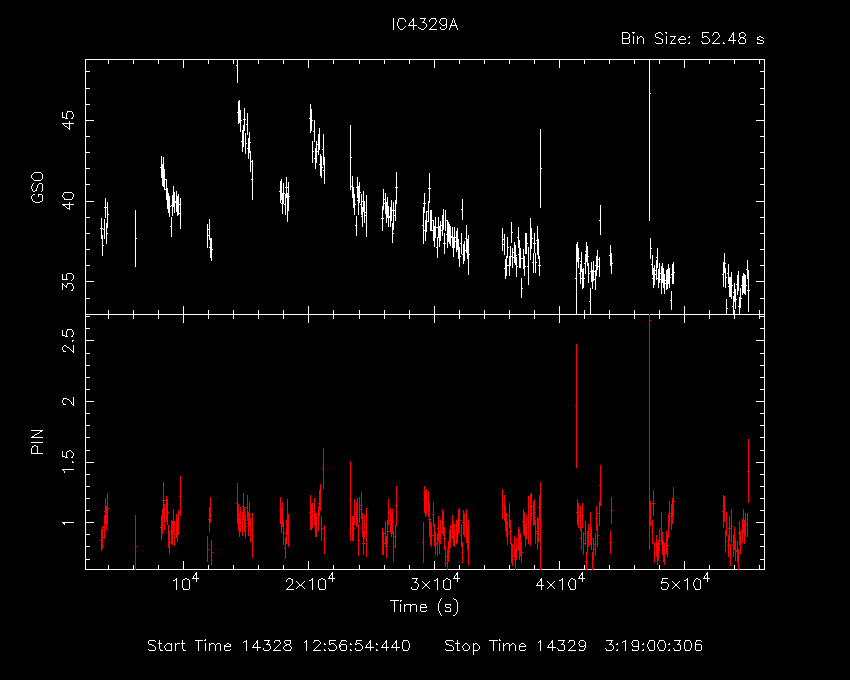This screenshot has width=850, height=680.
Task: Click the GSO tick label 35
Action: point(69,282)
